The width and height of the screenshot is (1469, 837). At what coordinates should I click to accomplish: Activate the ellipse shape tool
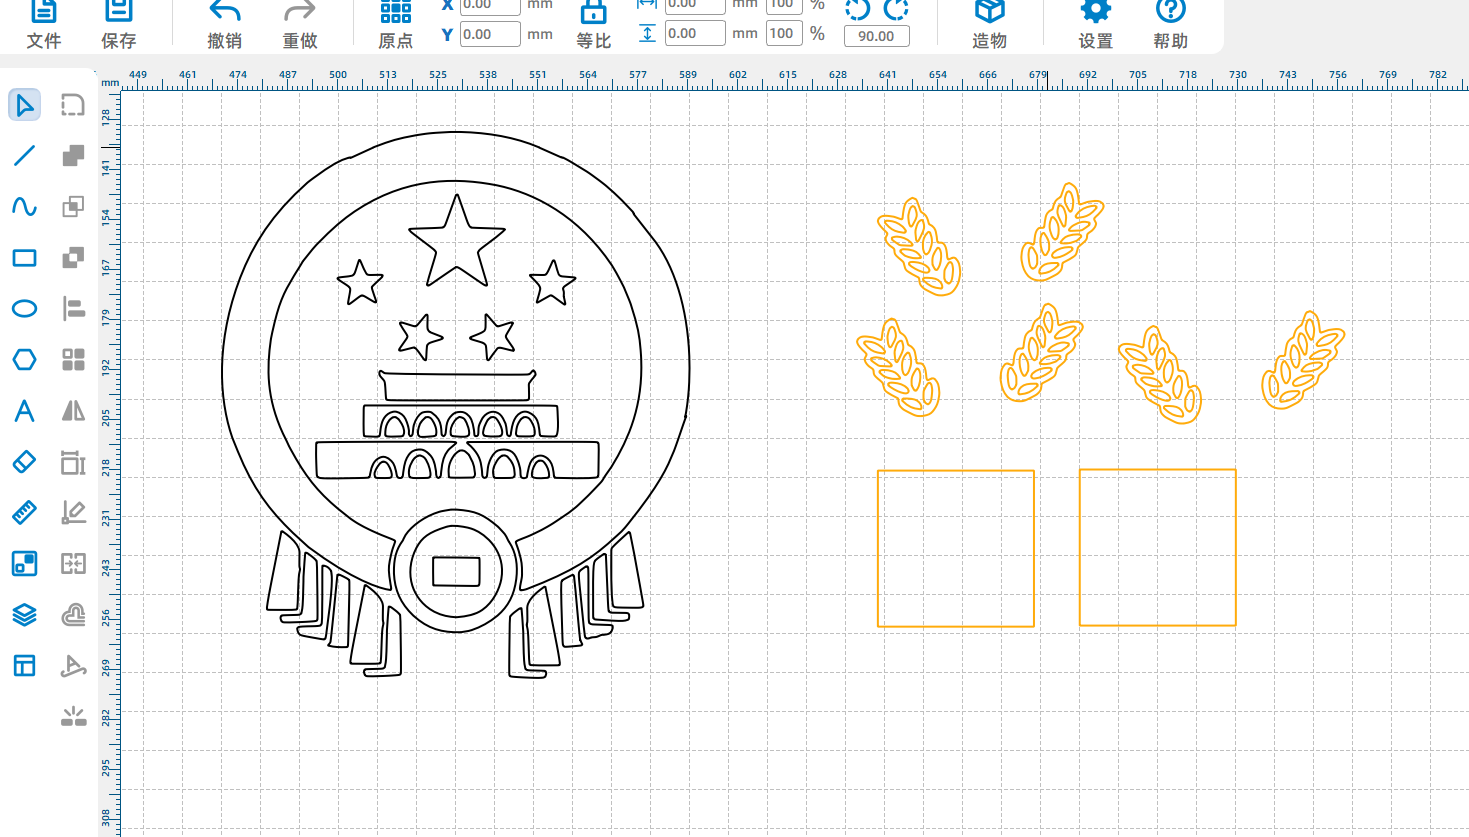point(25,308)
